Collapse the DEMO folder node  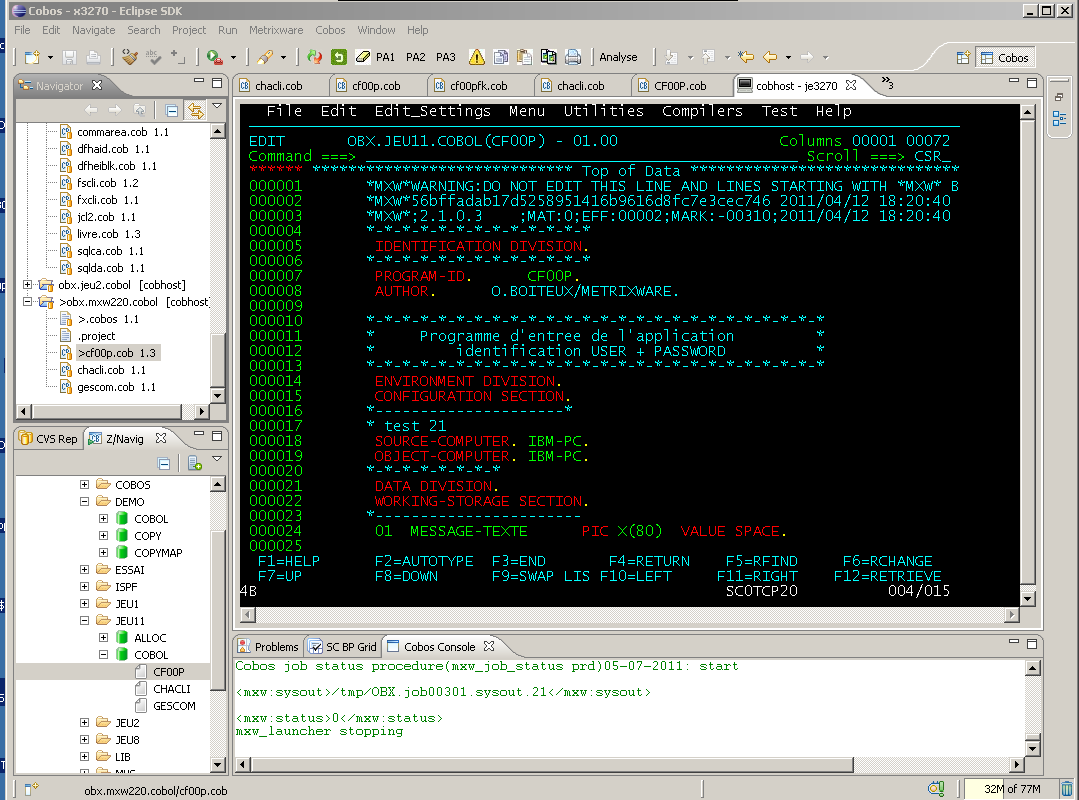pos(84,502)
